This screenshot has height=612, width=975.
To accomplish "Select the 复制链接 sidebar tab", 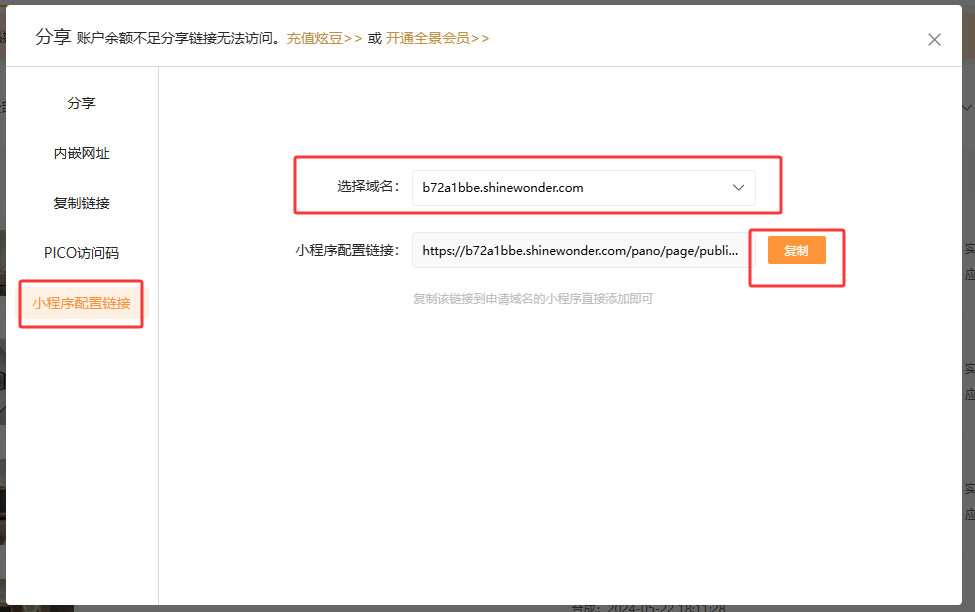I will [82, 203].
